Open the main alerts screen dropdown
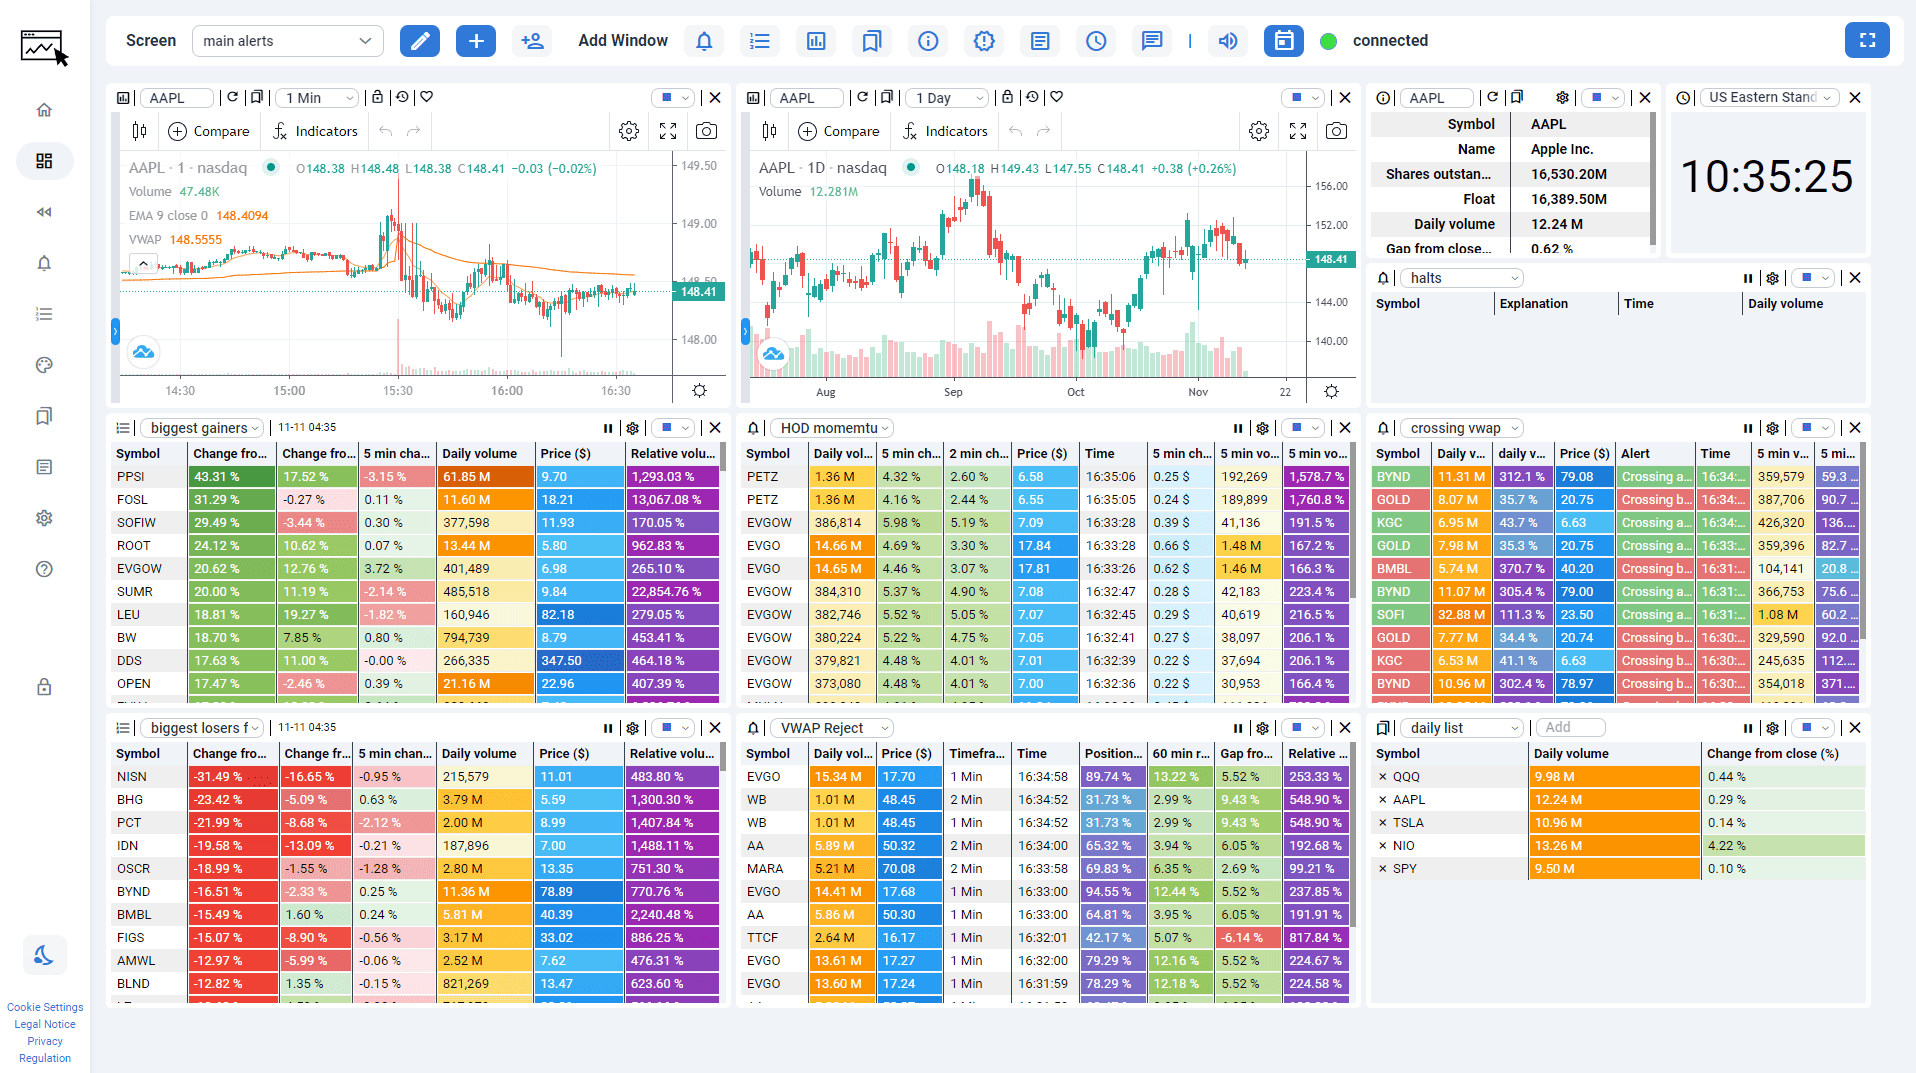 (x=287, y=41)
